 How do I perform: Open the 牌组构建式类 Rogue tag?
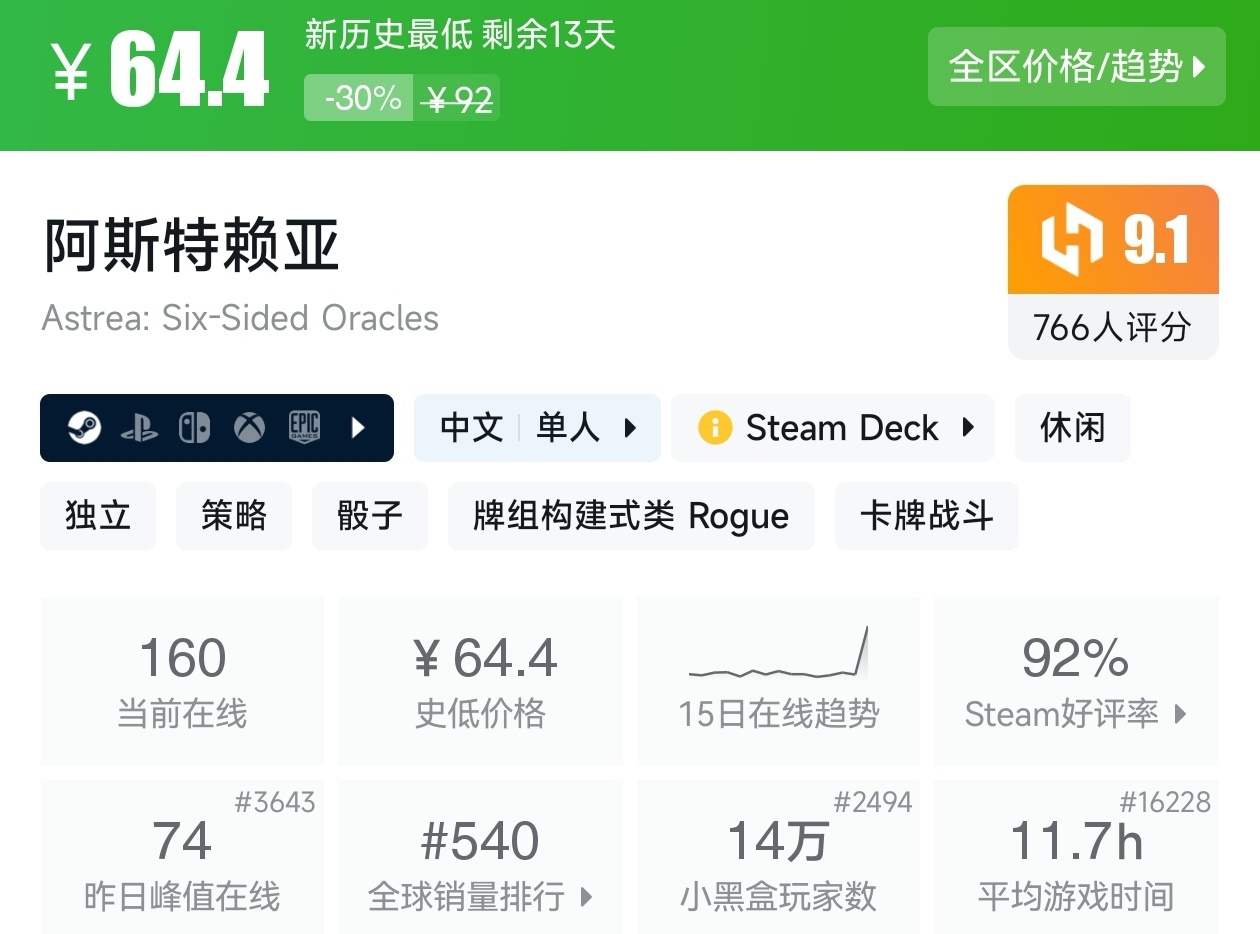click(x=631, y=516)
